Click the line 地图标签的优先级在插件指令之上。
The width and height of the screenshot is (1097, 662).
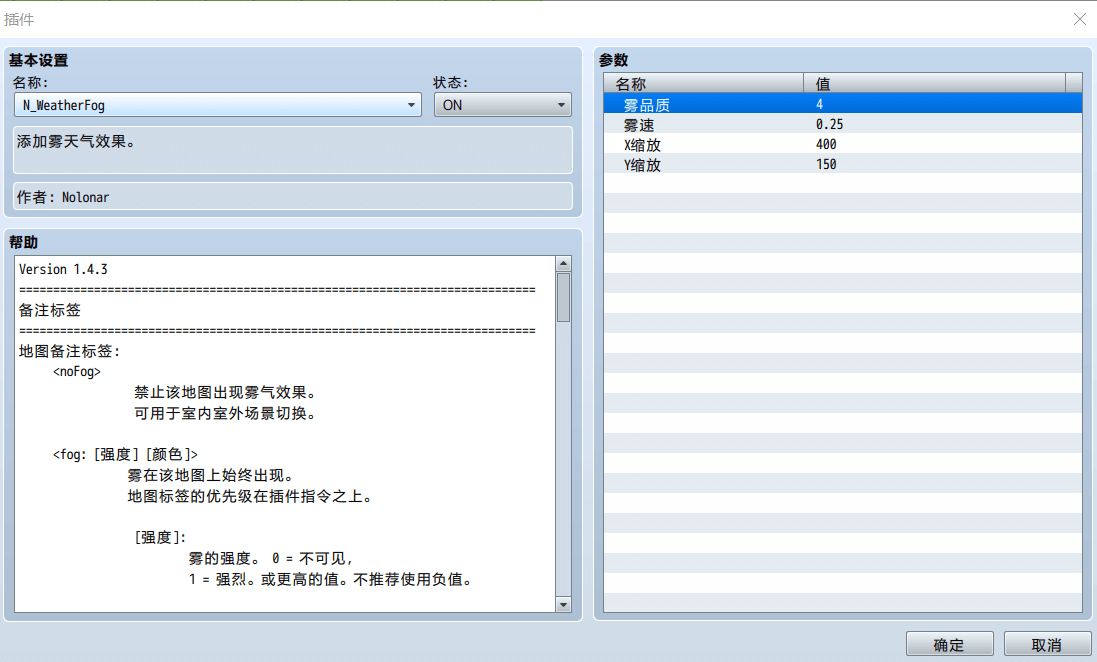[249, 497]
